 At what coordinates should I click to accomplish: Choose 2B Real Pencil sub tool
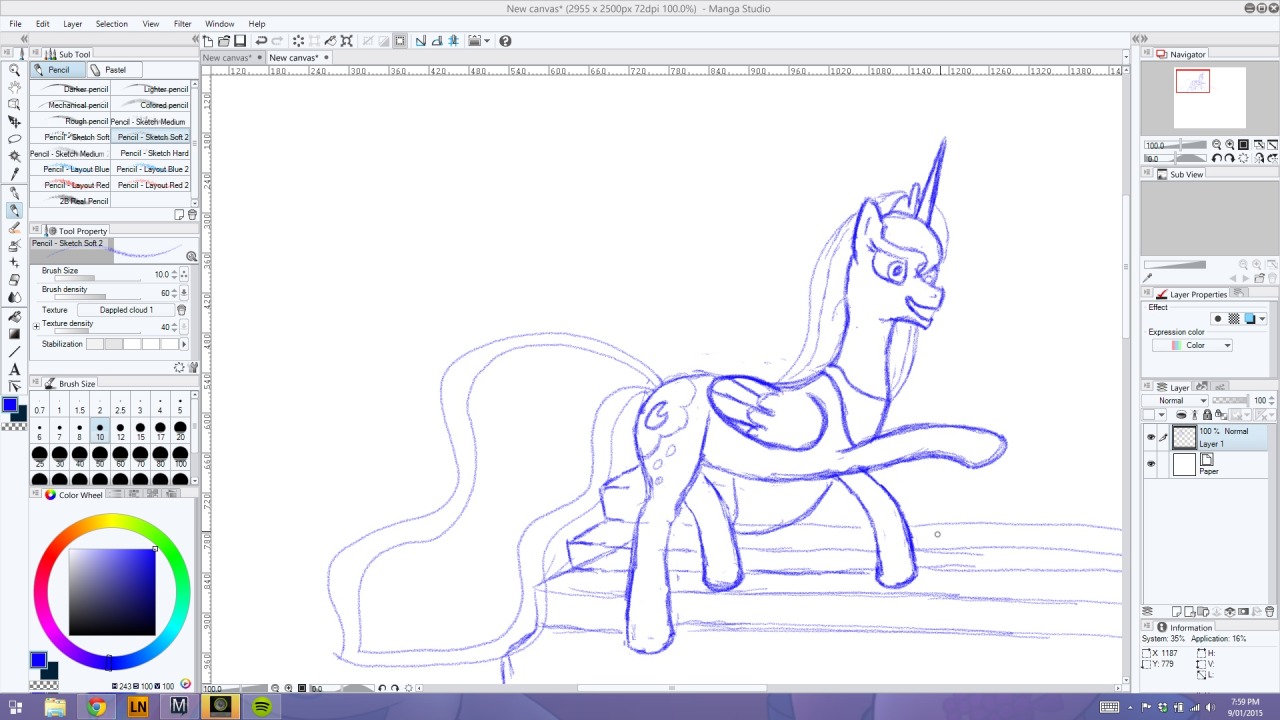pyautogui.click(x=69, y=201)
